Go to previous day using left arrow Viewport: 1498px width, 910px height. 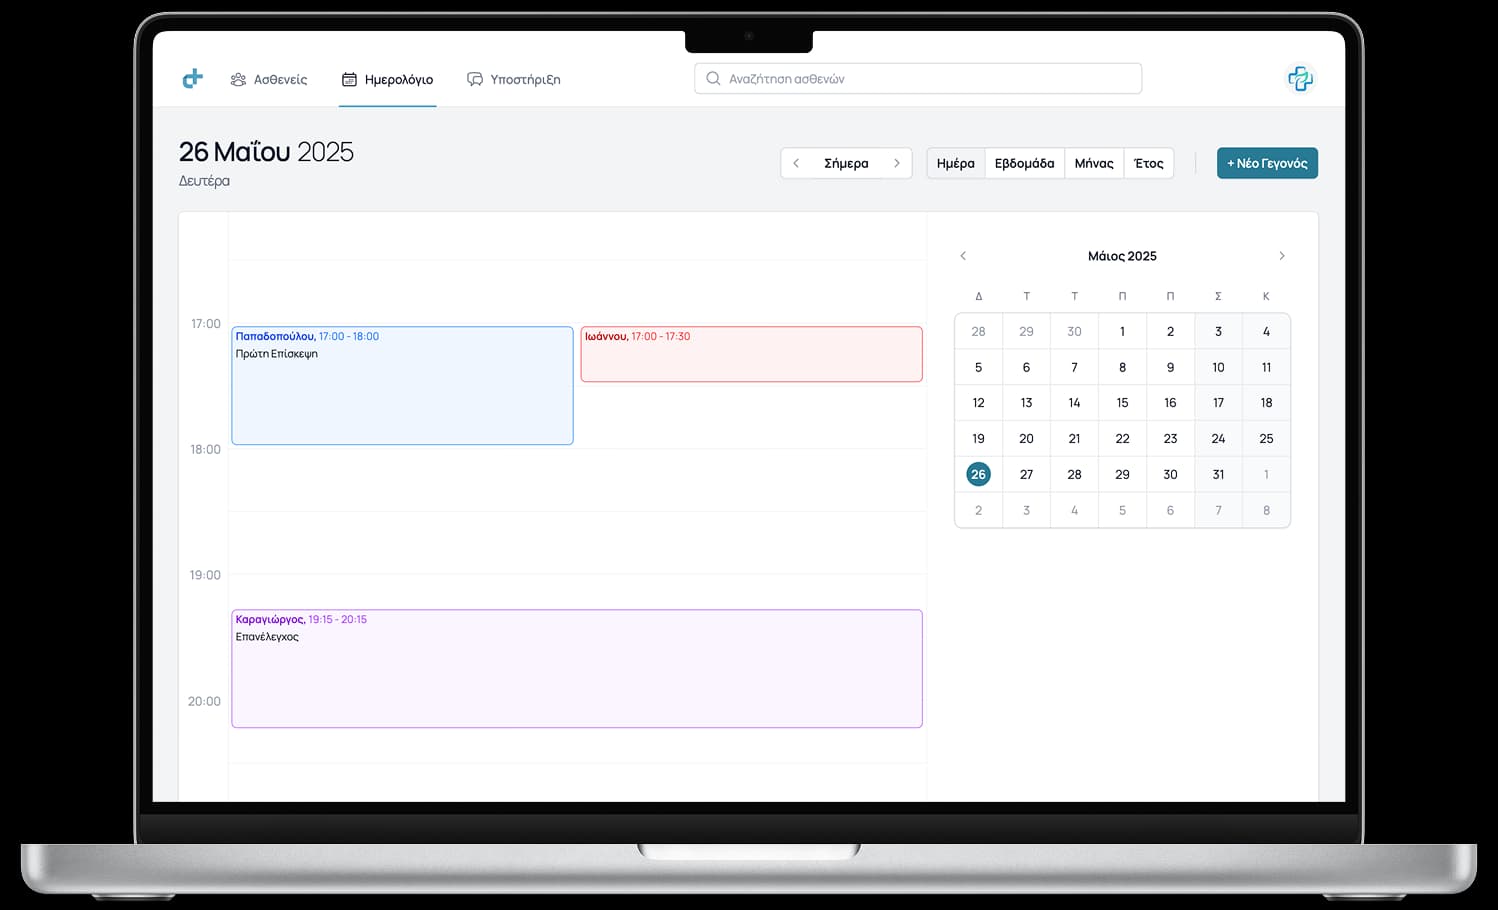pos(796,163)
